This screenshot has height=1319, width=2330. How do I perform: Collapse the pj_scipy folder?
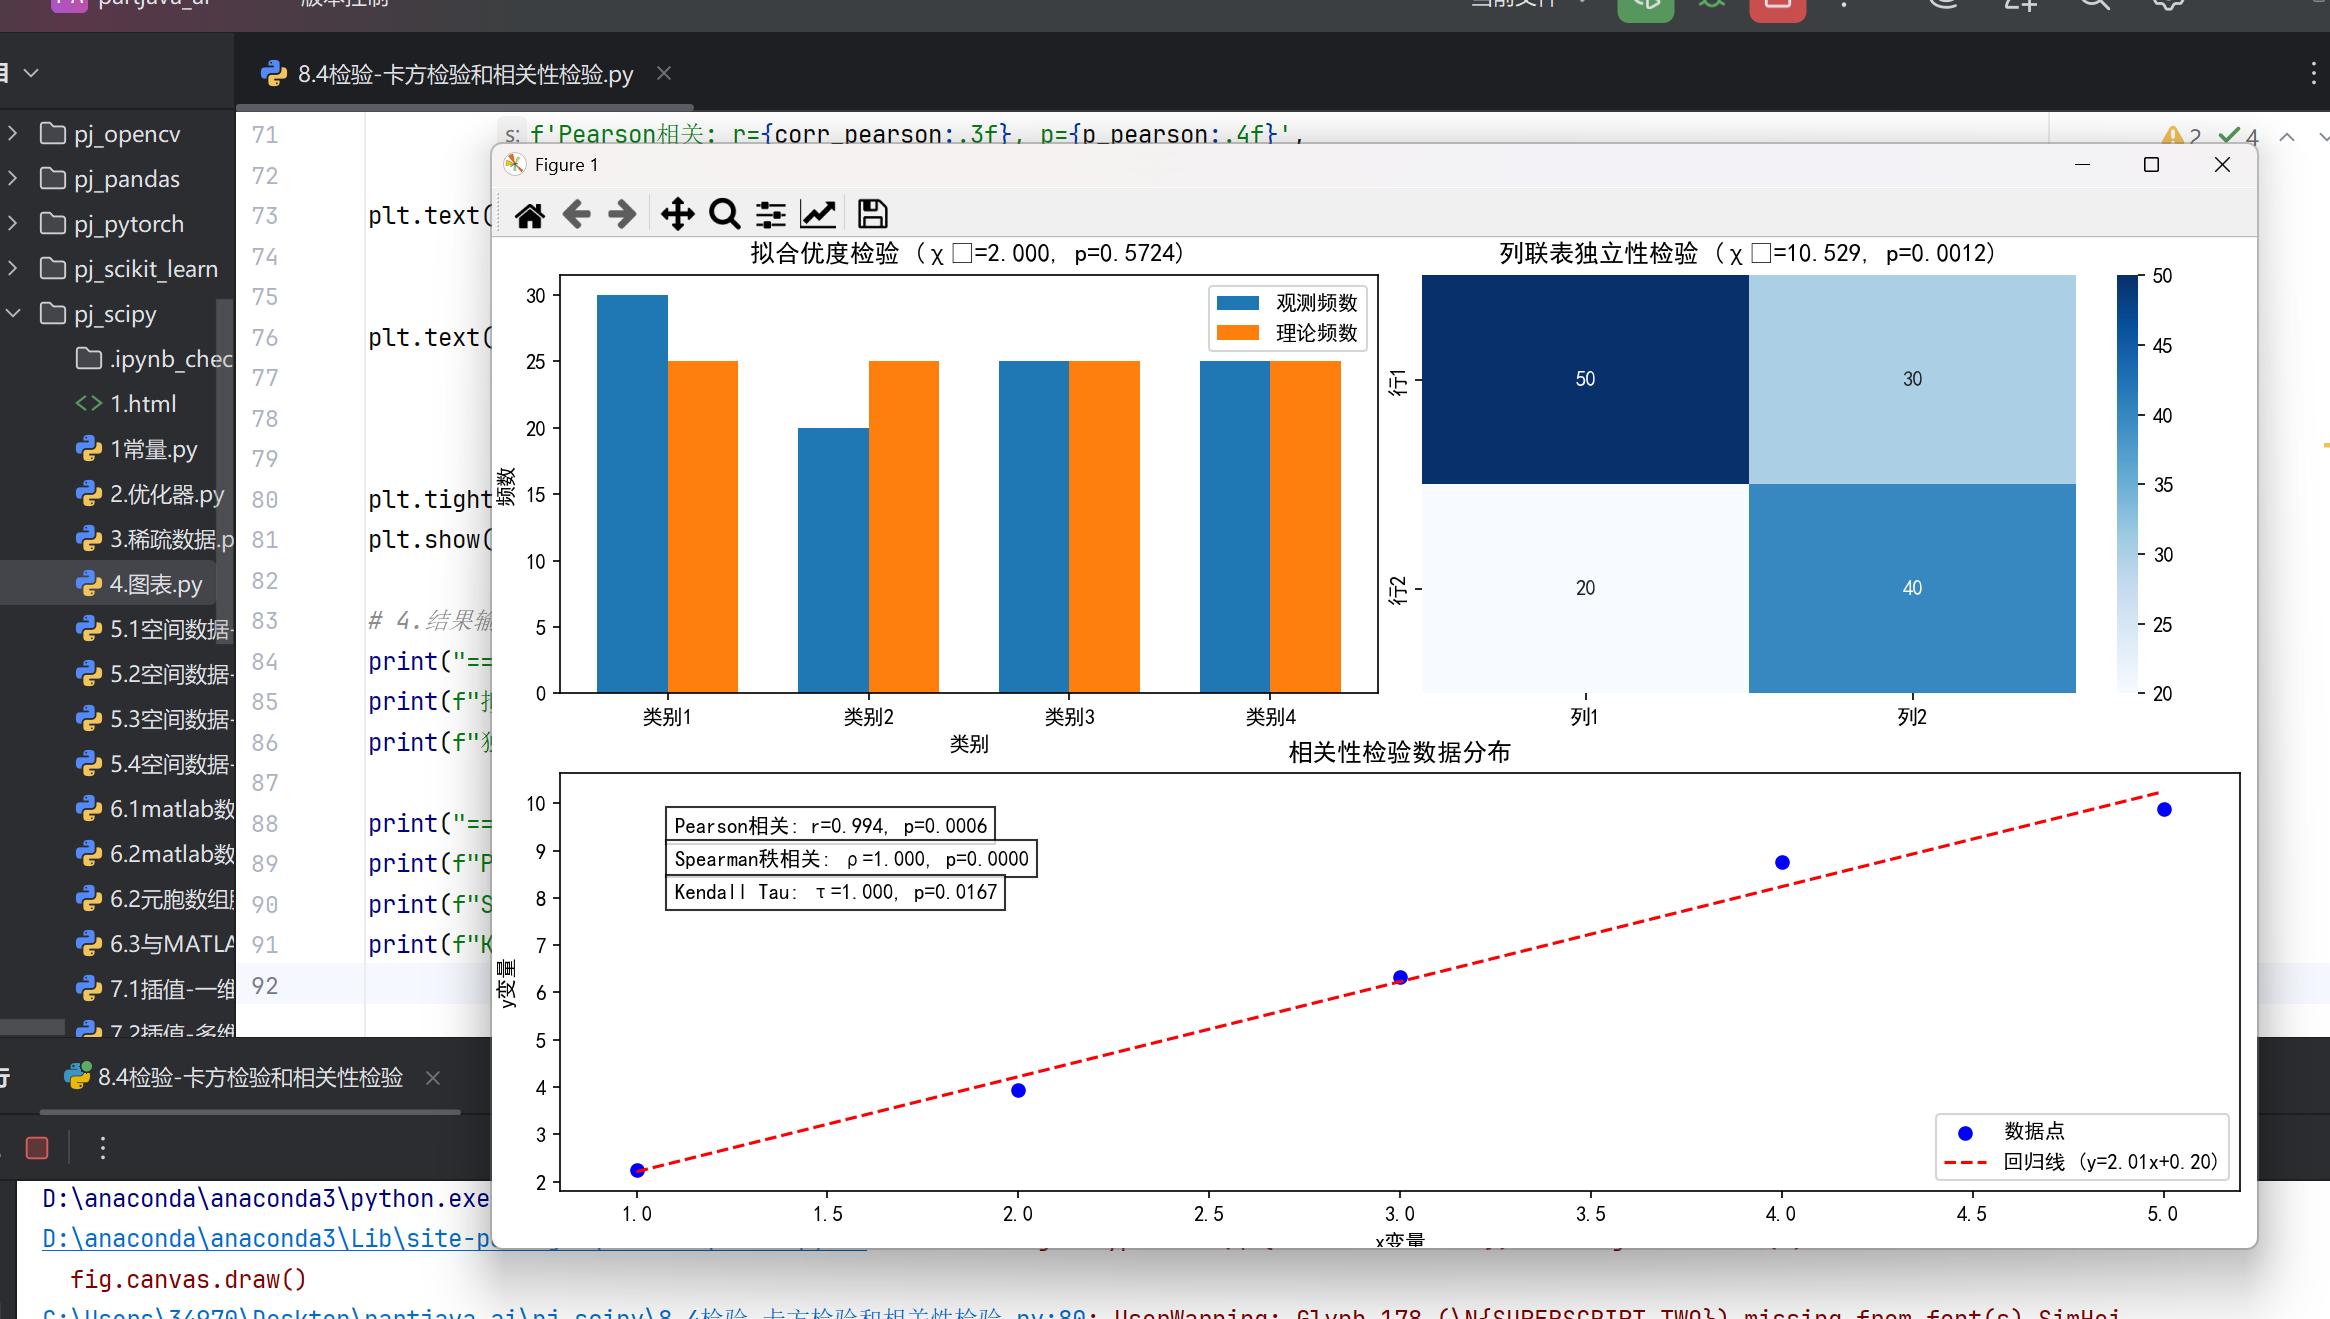pos(13,314)
